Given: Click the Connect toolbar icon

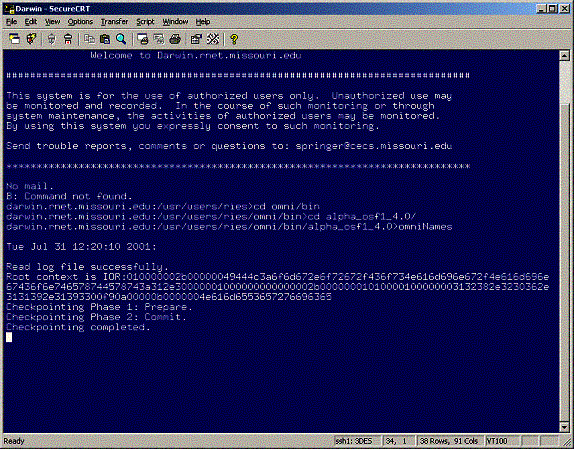Looking at the screenshot, I should click(x=15, y=39).
